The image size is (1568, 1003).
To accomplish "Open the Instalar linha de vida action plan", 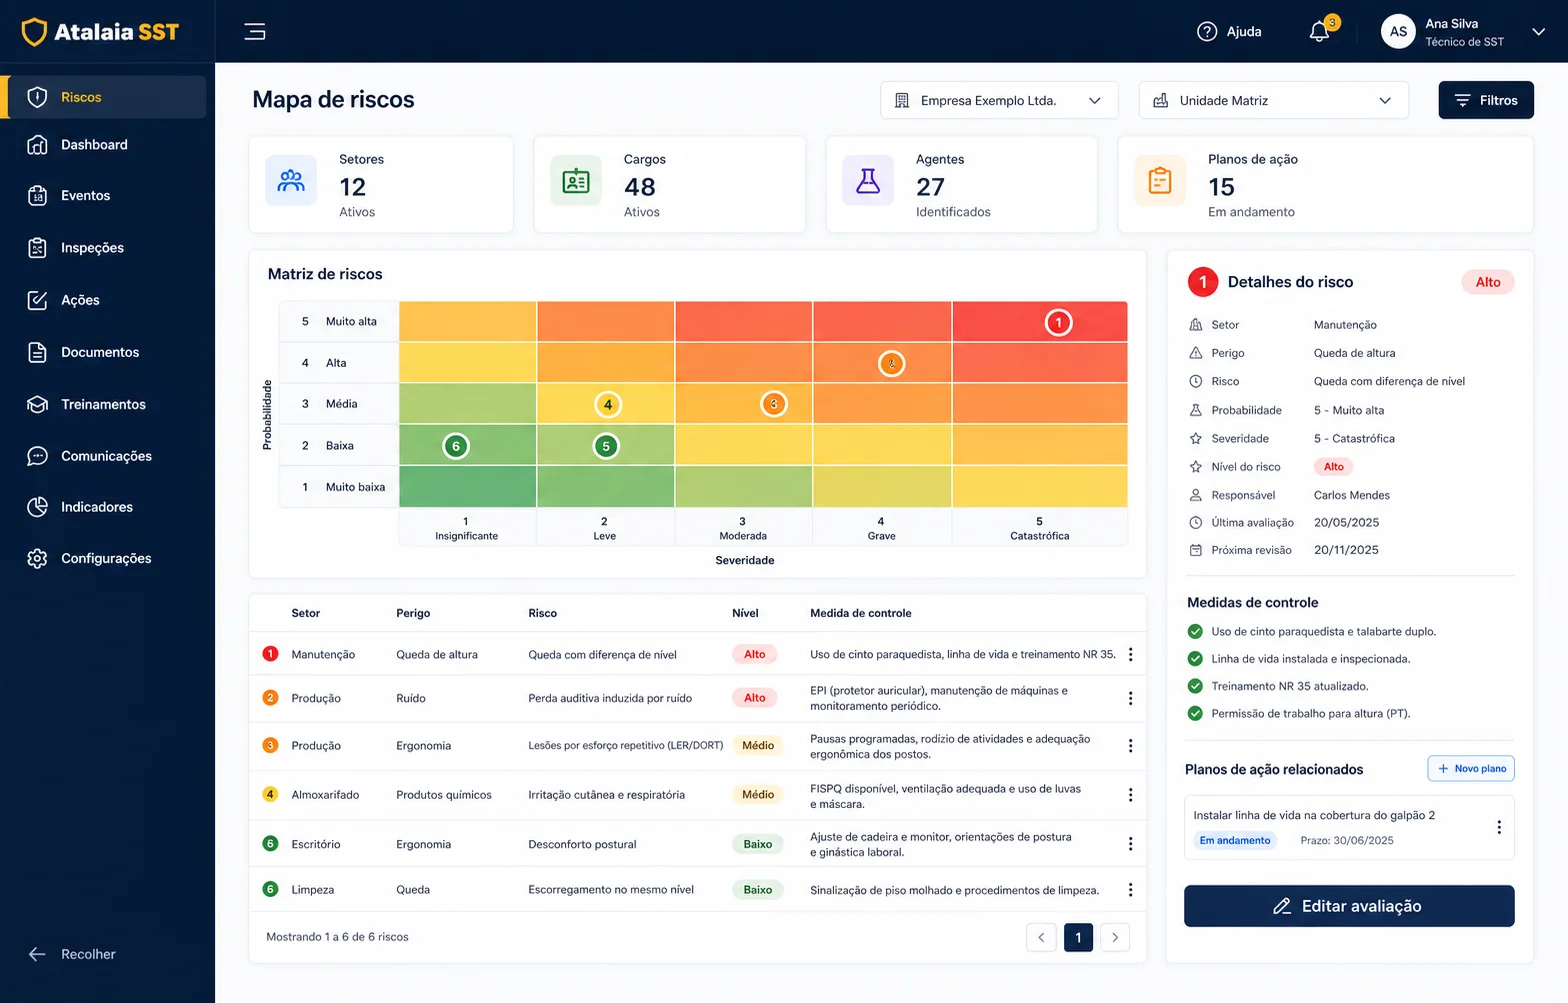I will click(1349, 827).
